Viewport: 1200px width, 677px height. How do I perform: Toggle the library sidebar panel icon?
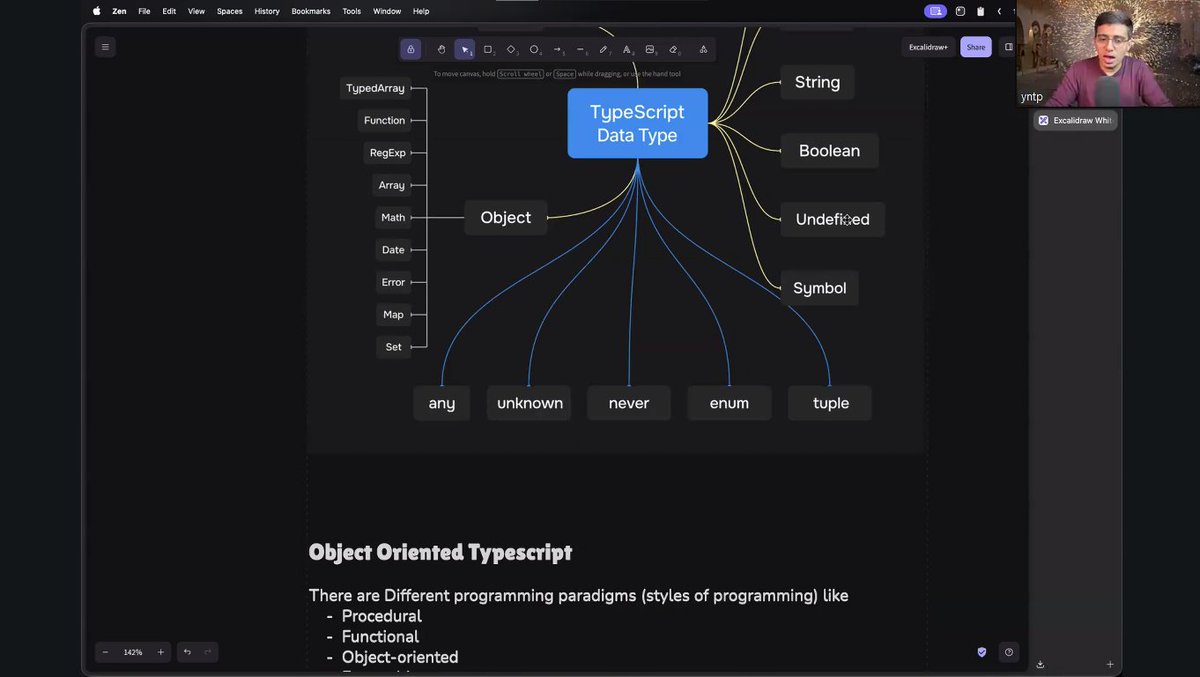coord(1008,47)
